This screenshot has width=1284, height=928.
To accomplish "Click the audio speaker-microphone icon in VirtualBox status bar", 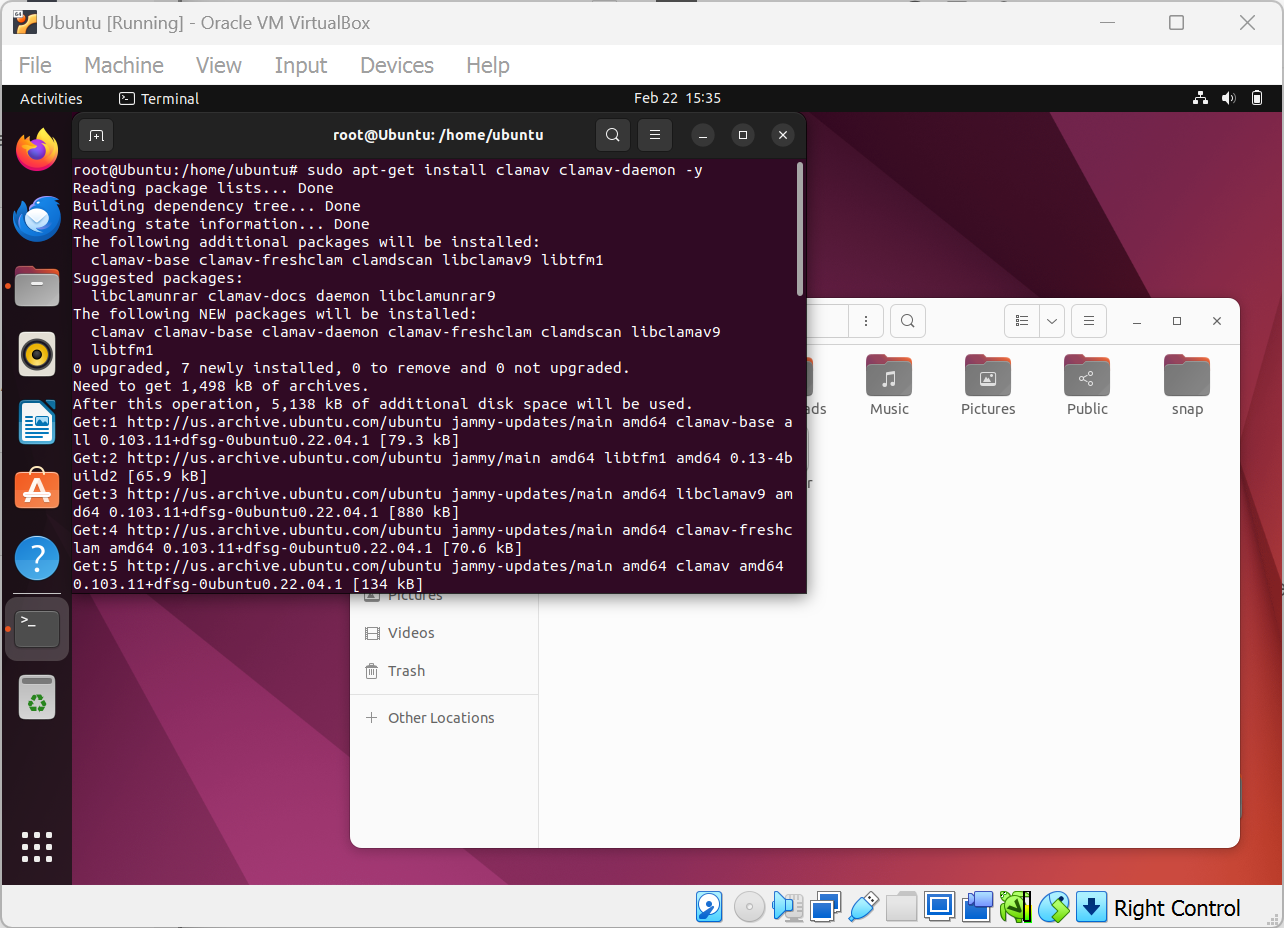I will 788,907.
